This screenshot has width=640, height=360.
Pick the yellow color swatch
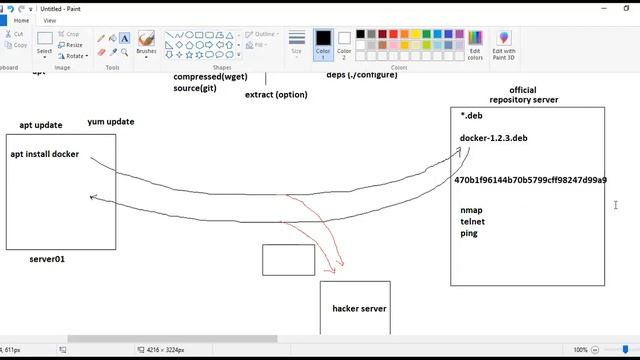click(x=416, y=34)
